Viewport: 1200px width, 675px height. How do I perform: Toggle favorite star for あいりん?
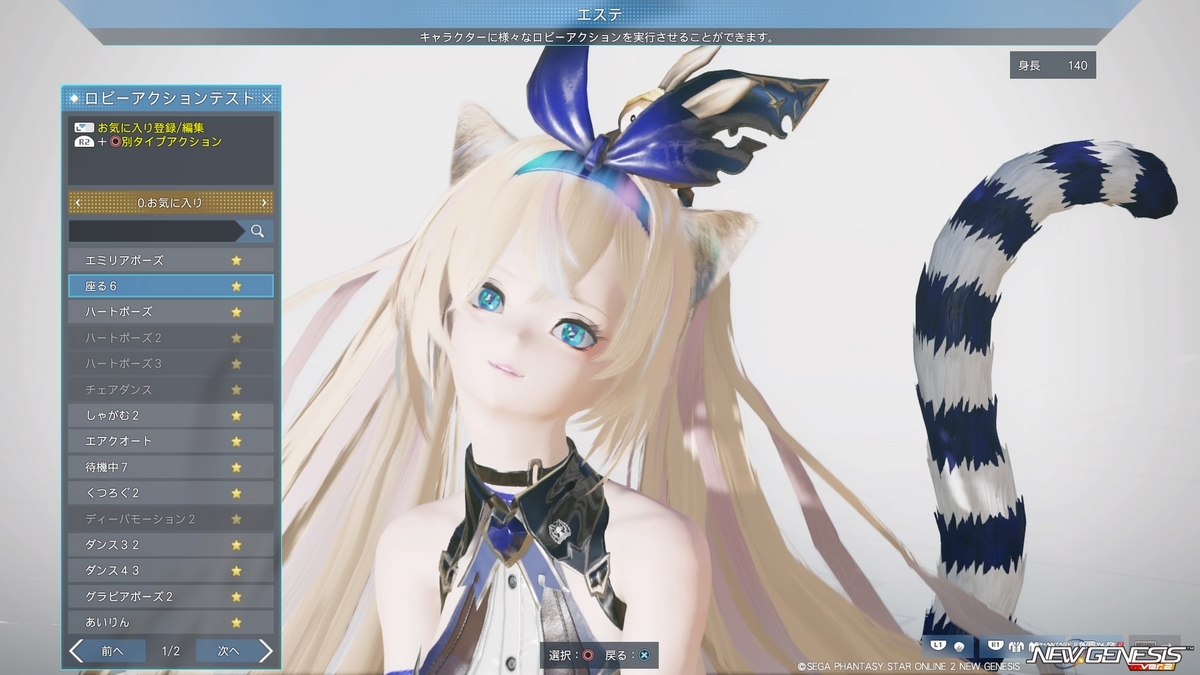[x=237, y=623]
